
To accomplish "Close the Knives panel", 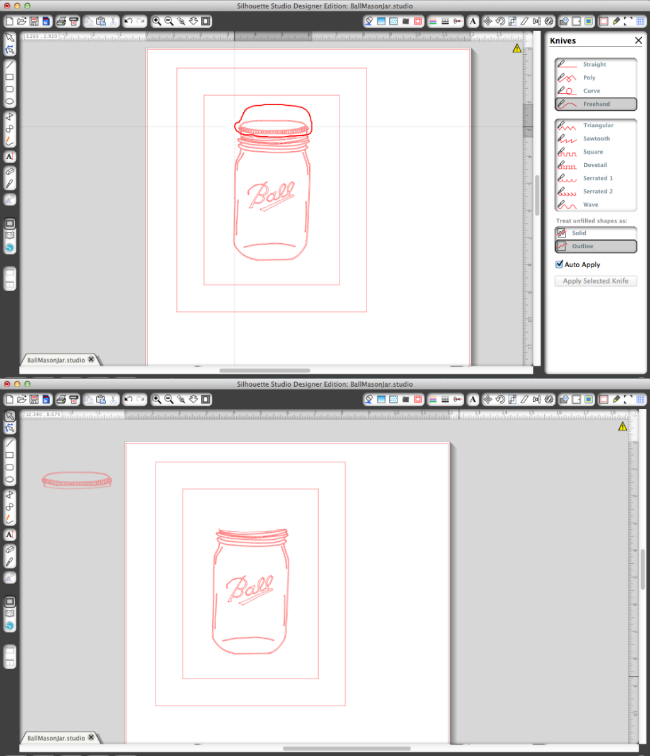I will 638,40.
